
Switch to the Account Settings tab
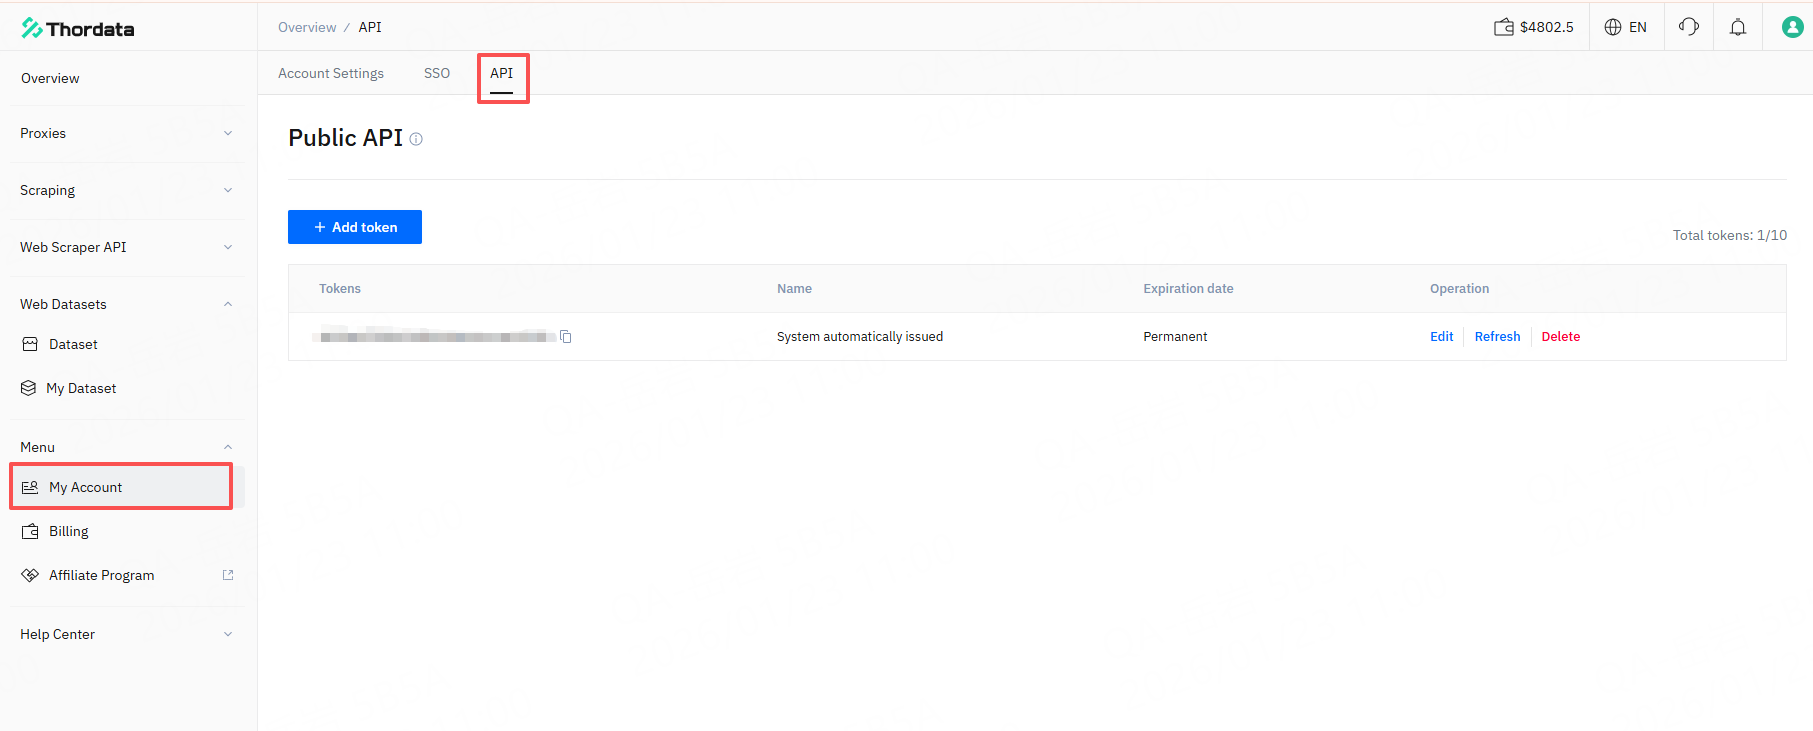pyautogui.click(x=331, y=73)
